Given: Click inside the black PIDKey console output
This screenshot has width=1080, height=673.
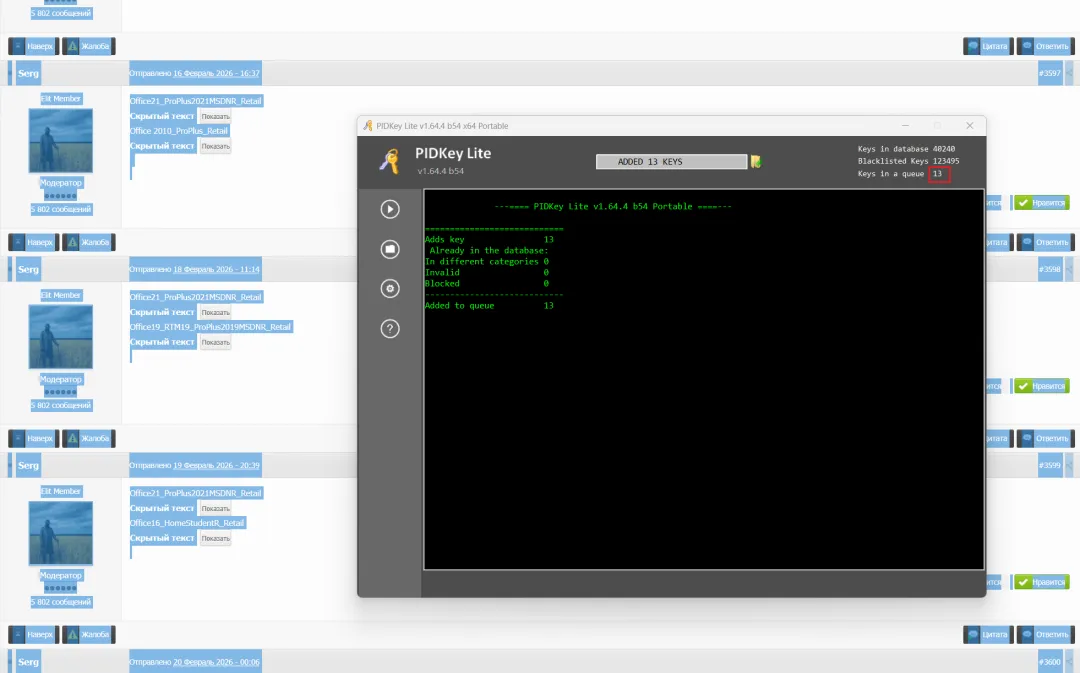Looking at the screenshot, I should pyautogui.click(x=704, y=380).
